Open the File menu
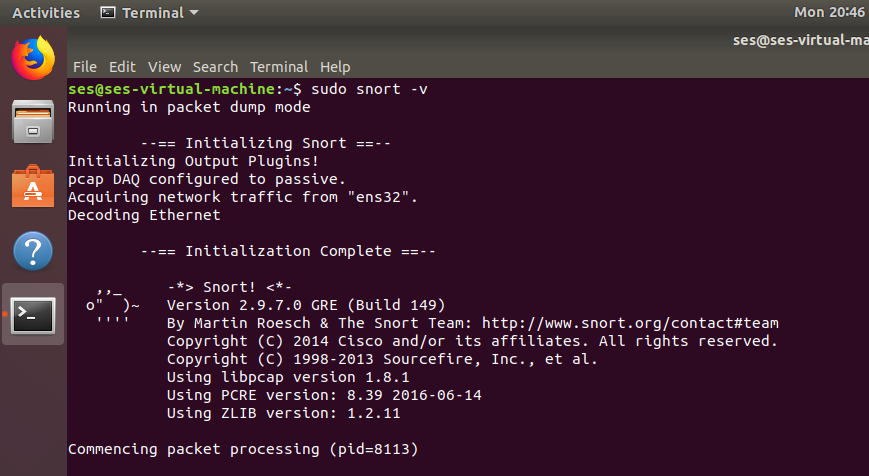 (x=85, y=67)
